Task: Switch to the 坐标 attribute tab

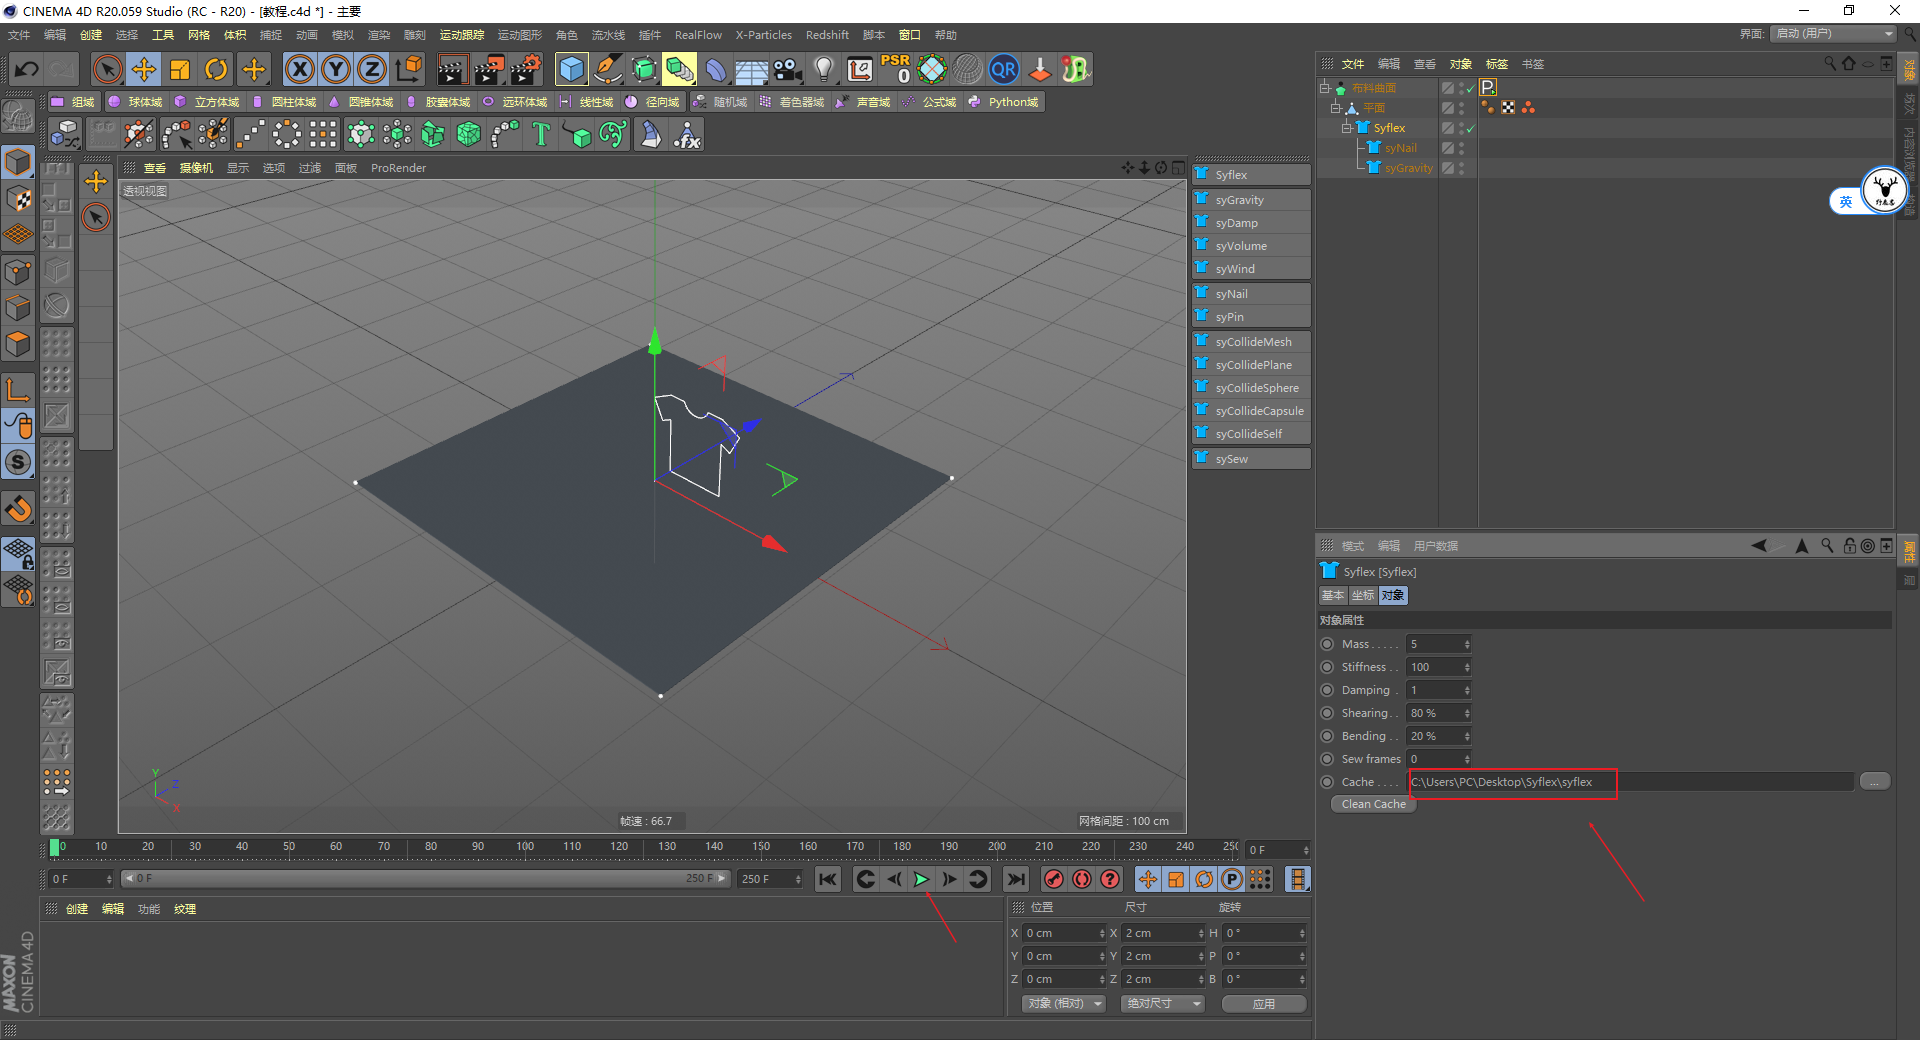Action: click(x=1362, y=595)
